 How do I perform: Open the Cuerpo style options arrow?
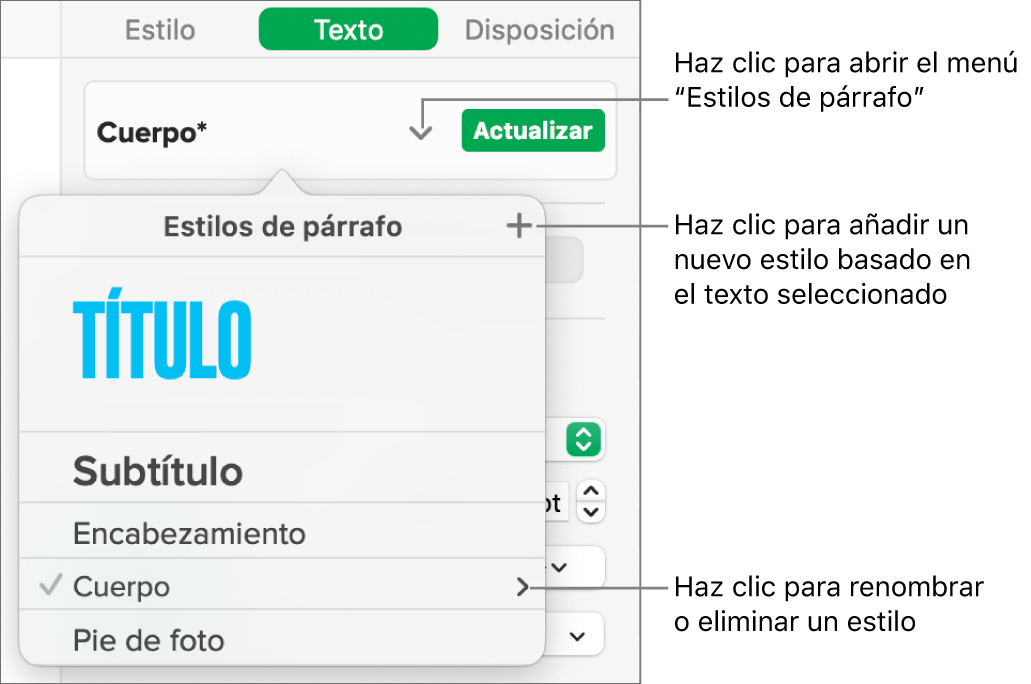tap(523, 587)
